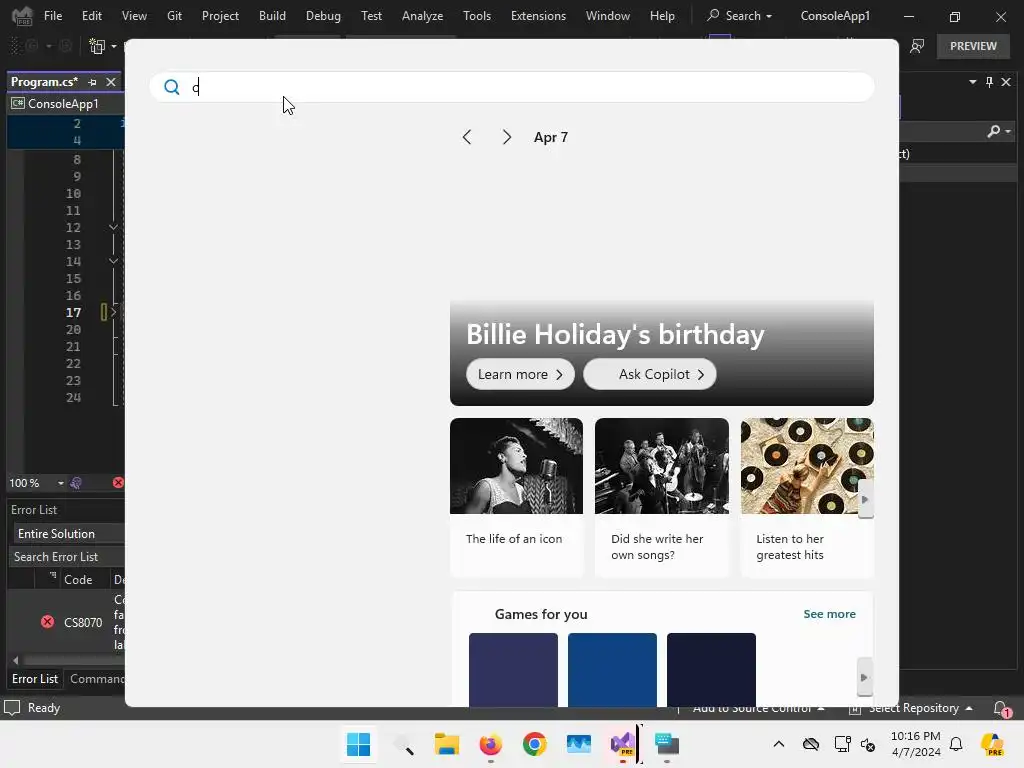The image size is (1024, 768).
Task: Open the Build menu
Action: coord(272,16)
